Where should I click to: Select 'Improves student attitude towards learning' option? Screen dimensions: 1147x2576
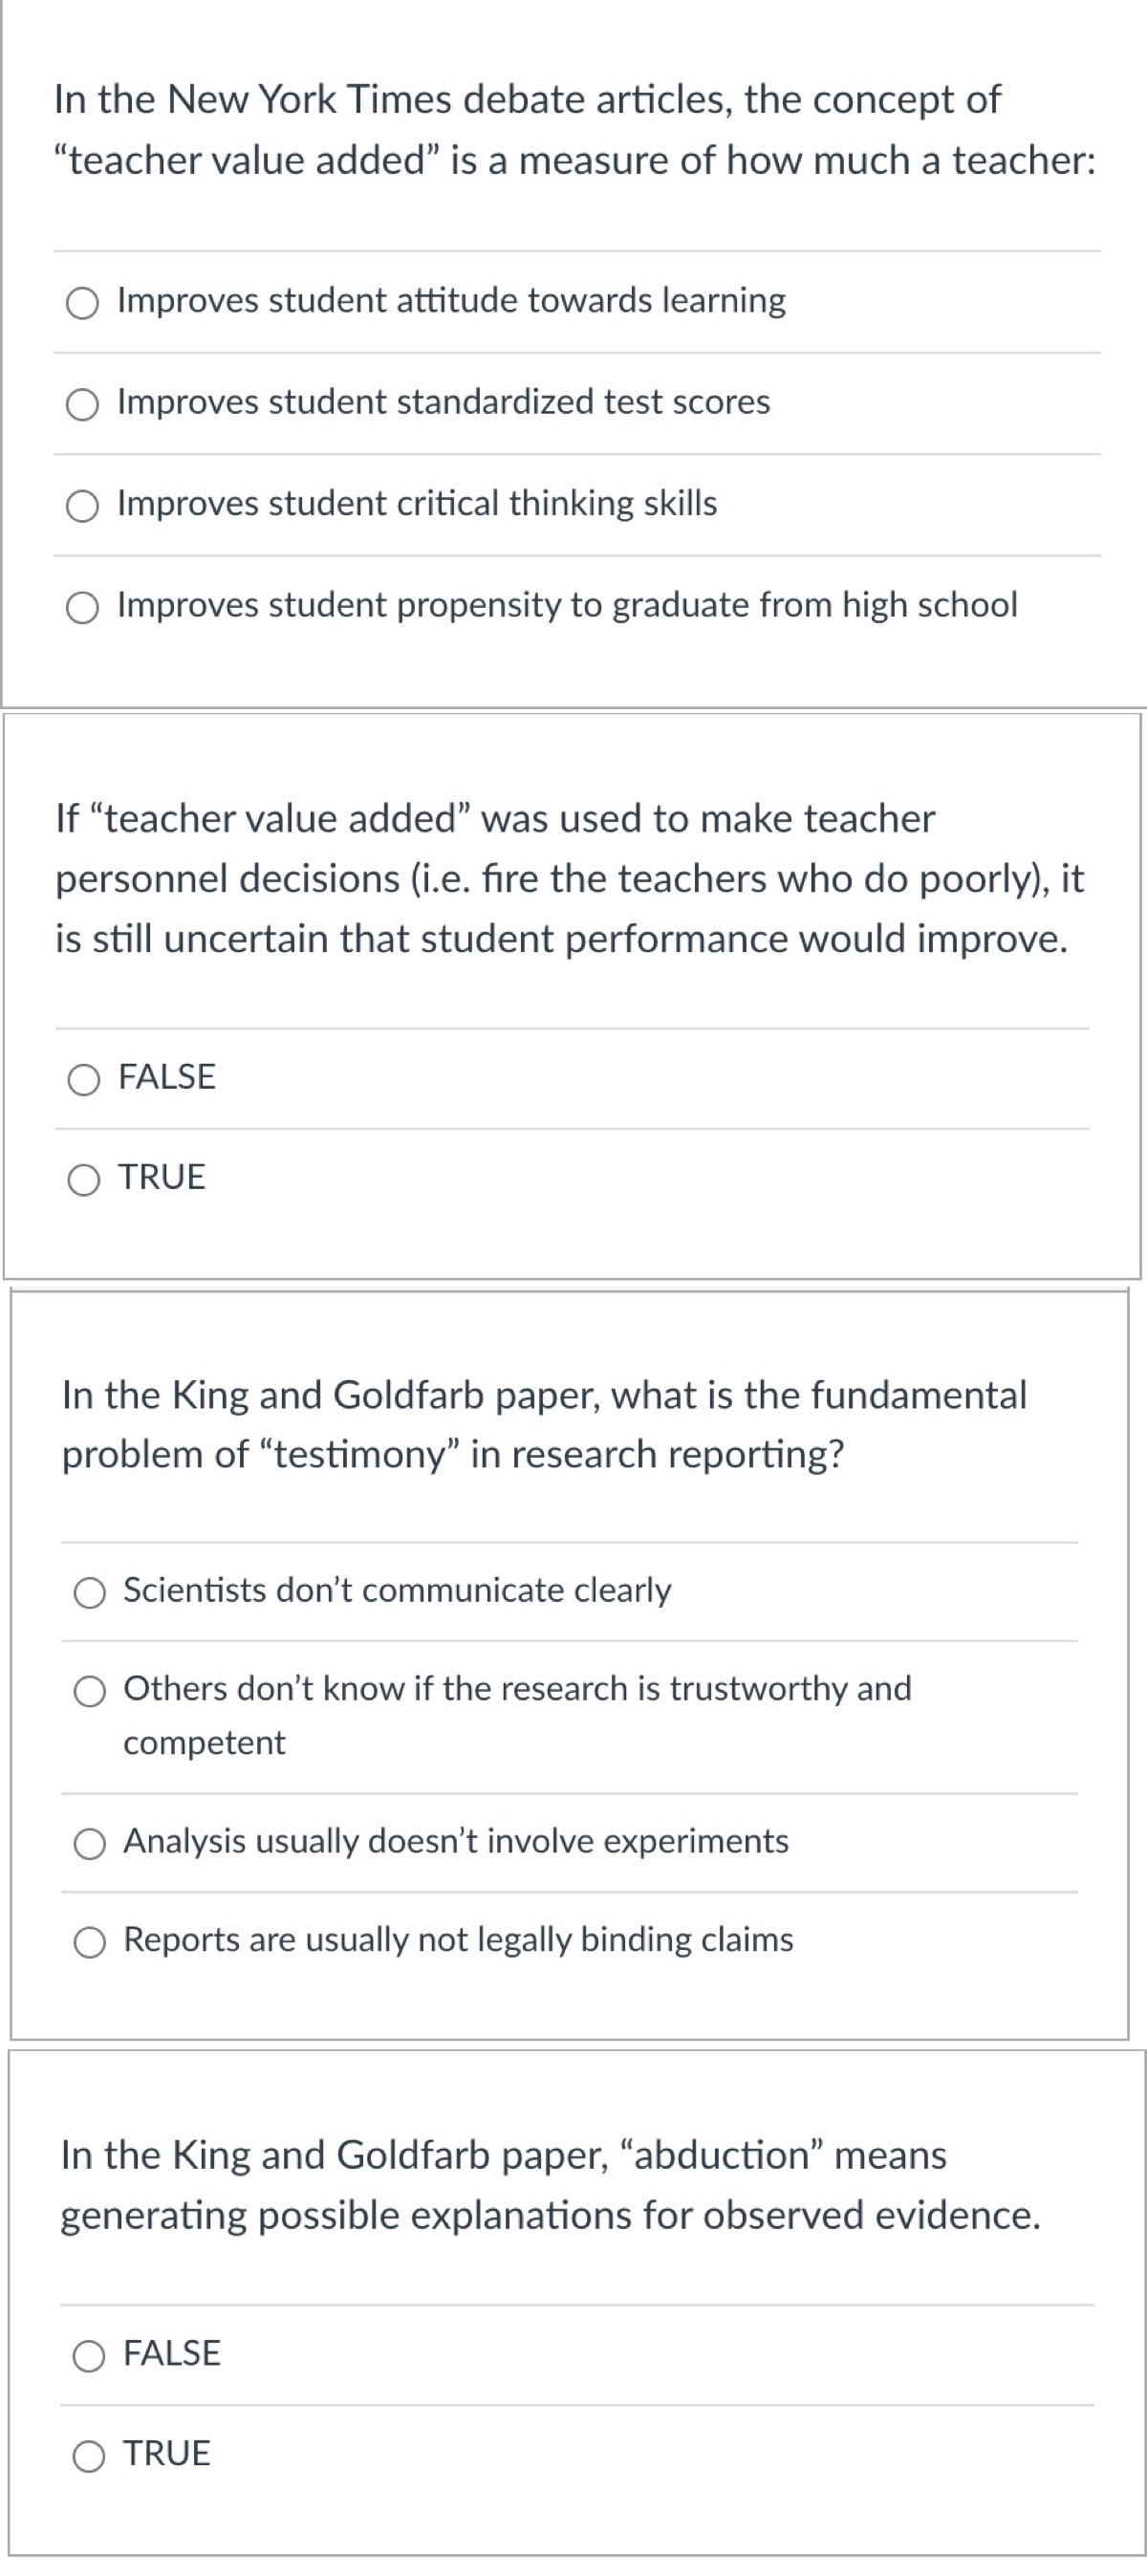[x=83, y=303]
